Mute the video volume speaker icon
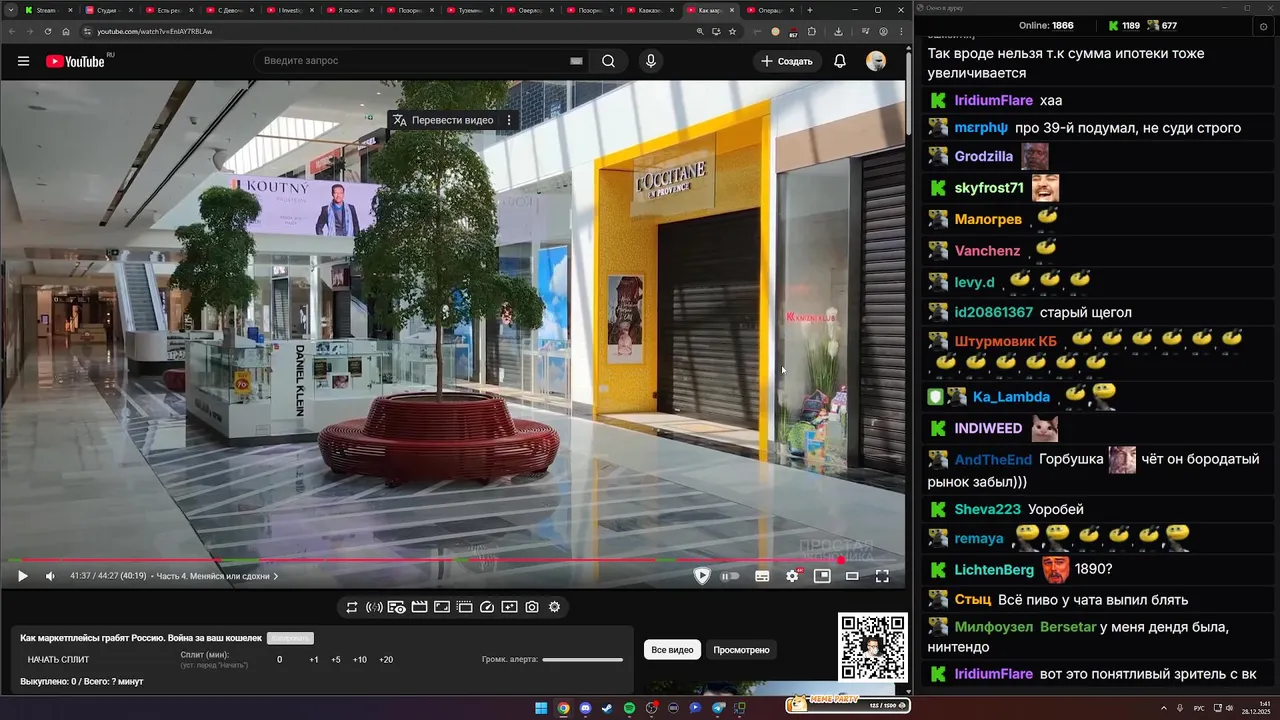Viewport: 1280px width, 720px height. pos(50,576)
